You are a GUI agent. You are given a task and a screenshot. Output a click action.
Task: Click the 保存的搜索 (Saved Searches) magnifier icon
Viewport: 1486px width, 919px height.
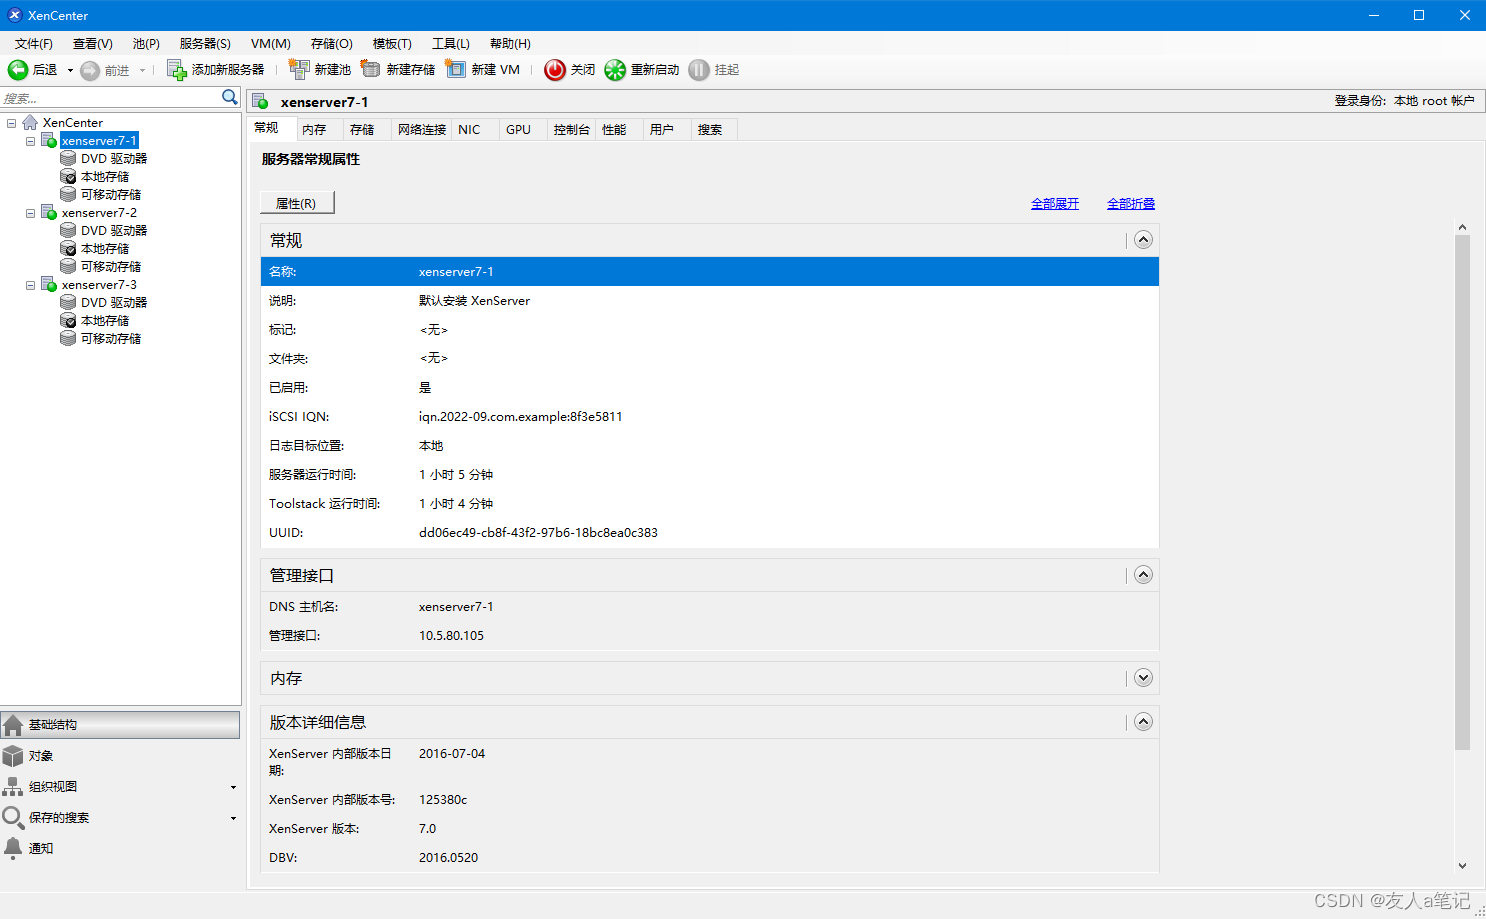click(13, 817)
